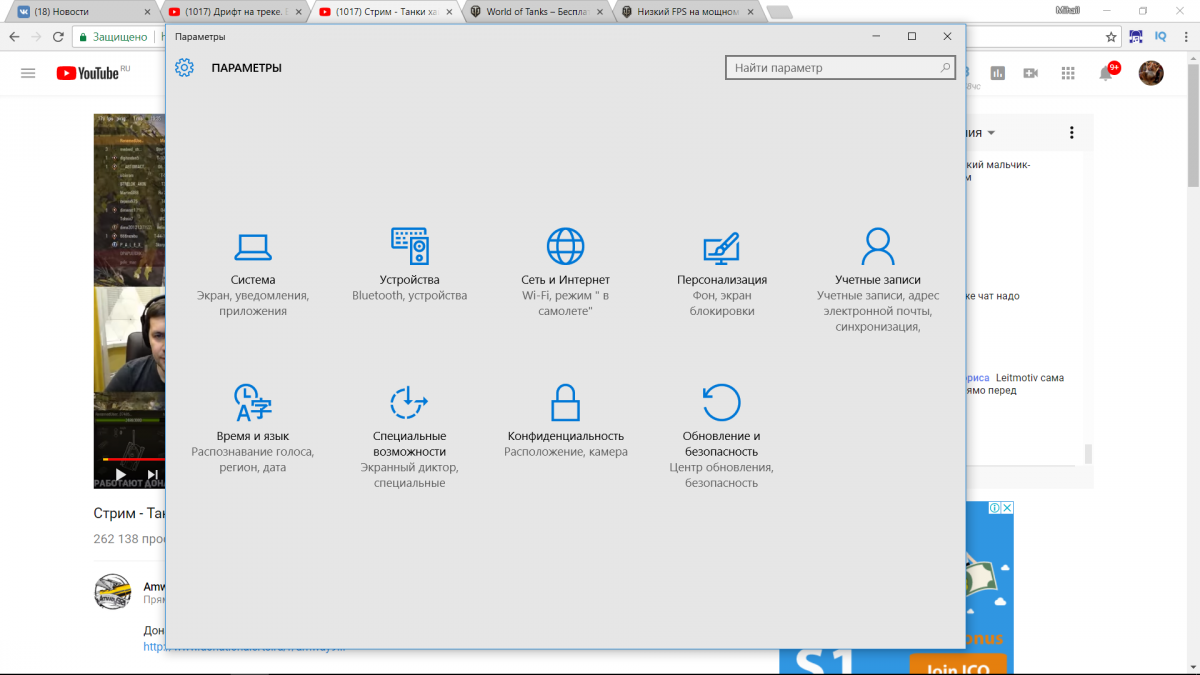Image resolution: width=1200 pixels, height=675 pixels.
Task: Skip to the next video
Action: [x=152, y=474]
